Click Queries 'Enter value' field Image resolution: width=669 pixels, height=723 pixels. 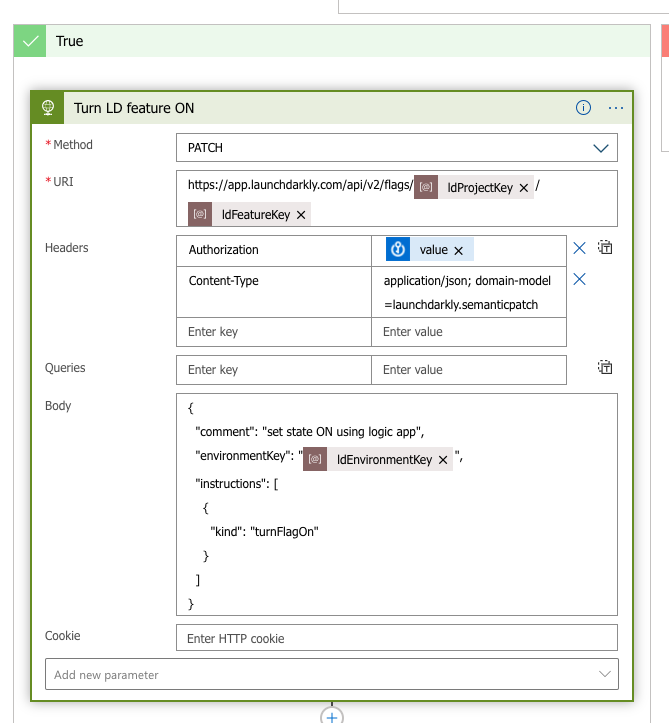[469, 370]
